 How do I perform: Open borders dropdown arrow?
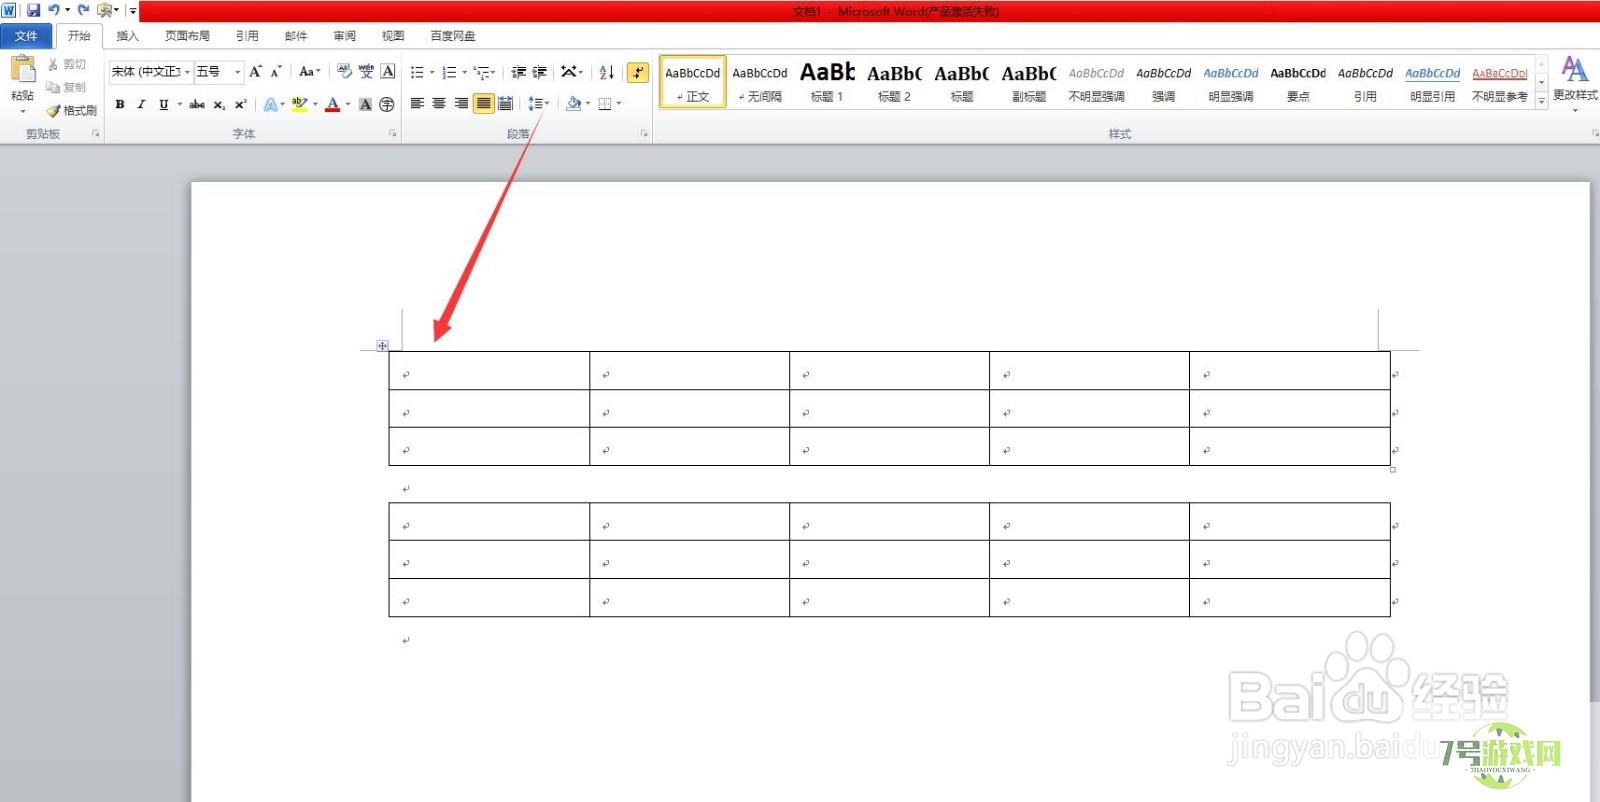click(619, 104)
